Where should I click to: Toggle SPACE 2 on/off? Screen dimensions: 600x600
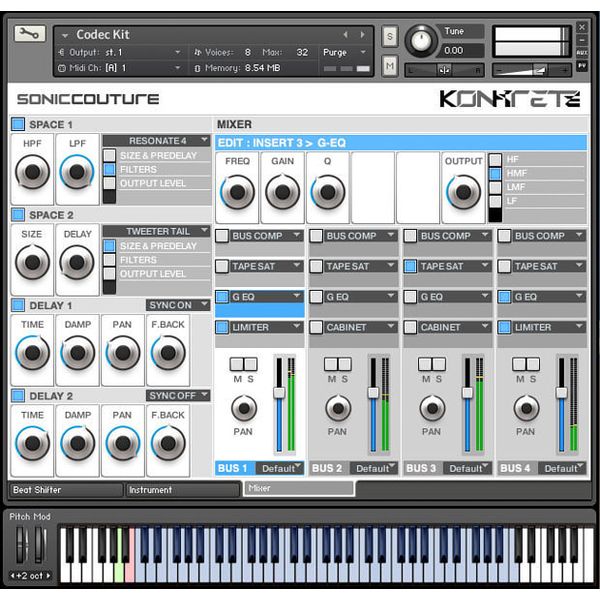click(18, 215)
